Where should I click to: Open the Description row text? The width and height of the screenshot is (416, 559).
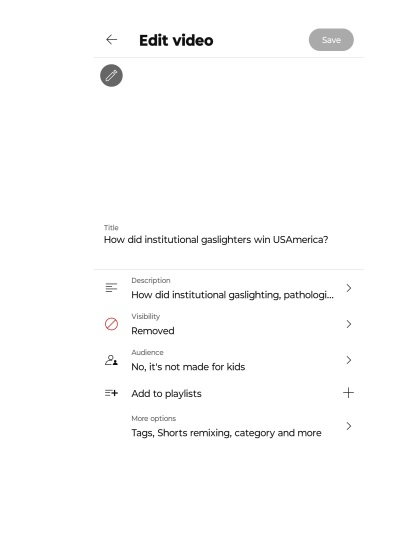click(x=232, y=295)
